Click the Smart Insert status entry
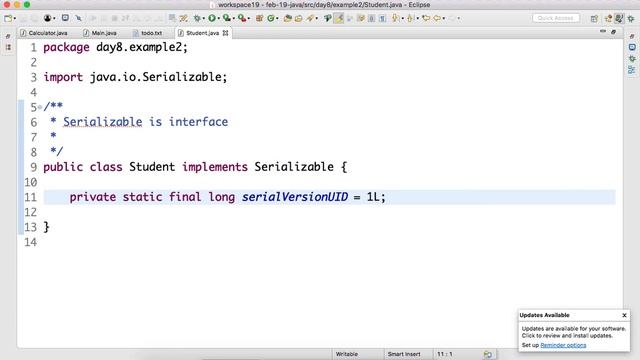Screen dimensions: 640x360 (404, 354)
